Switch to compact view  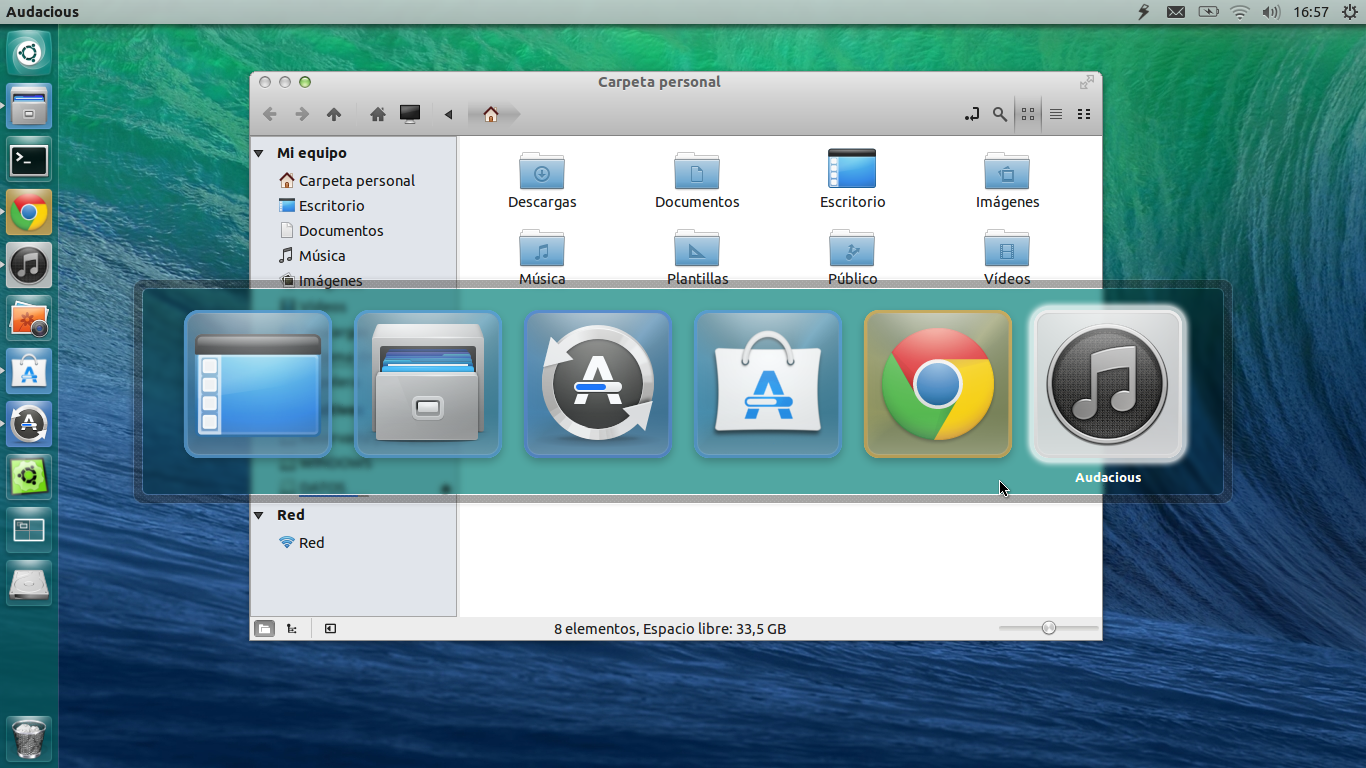click(x=1084, y=114)
